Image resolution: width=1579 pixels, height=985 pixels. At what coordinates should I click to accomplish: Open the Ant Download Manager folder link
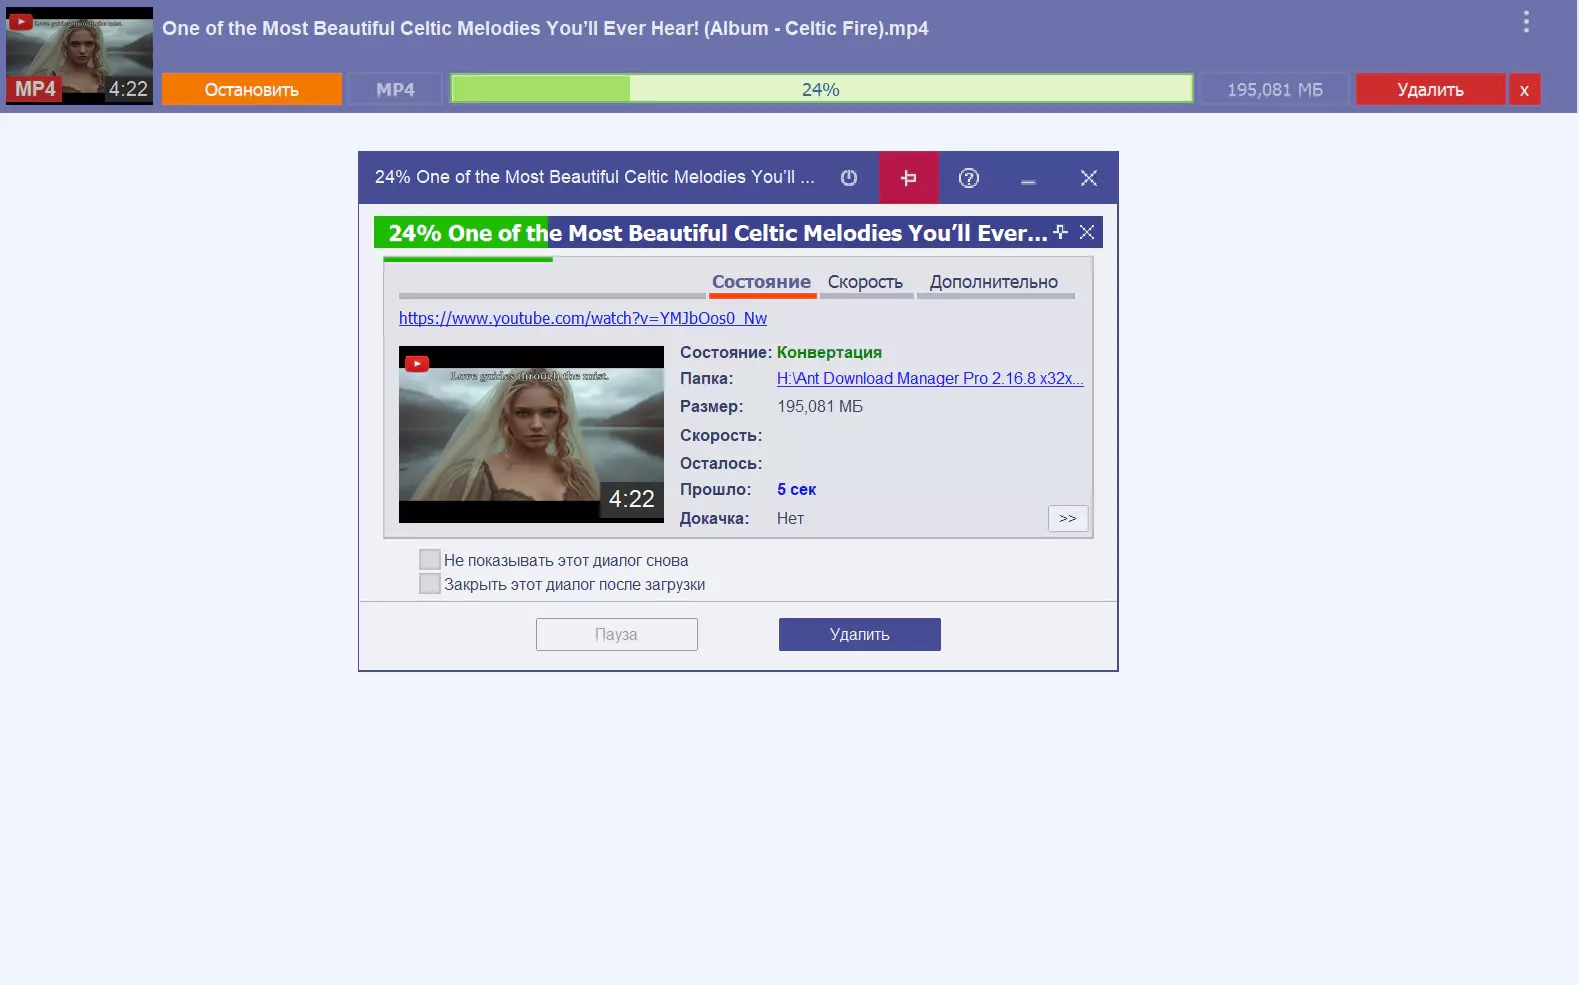(x=930, y=378)
